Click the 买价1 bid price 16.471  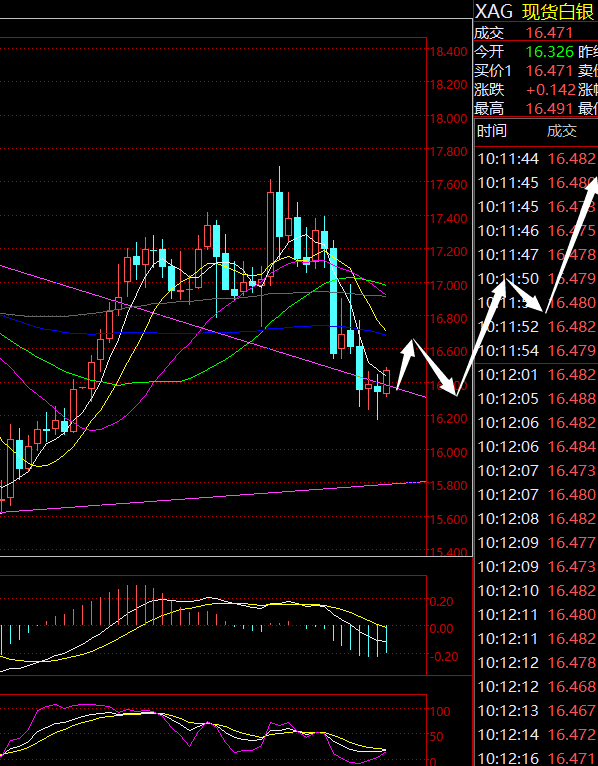tap(549, 71)
